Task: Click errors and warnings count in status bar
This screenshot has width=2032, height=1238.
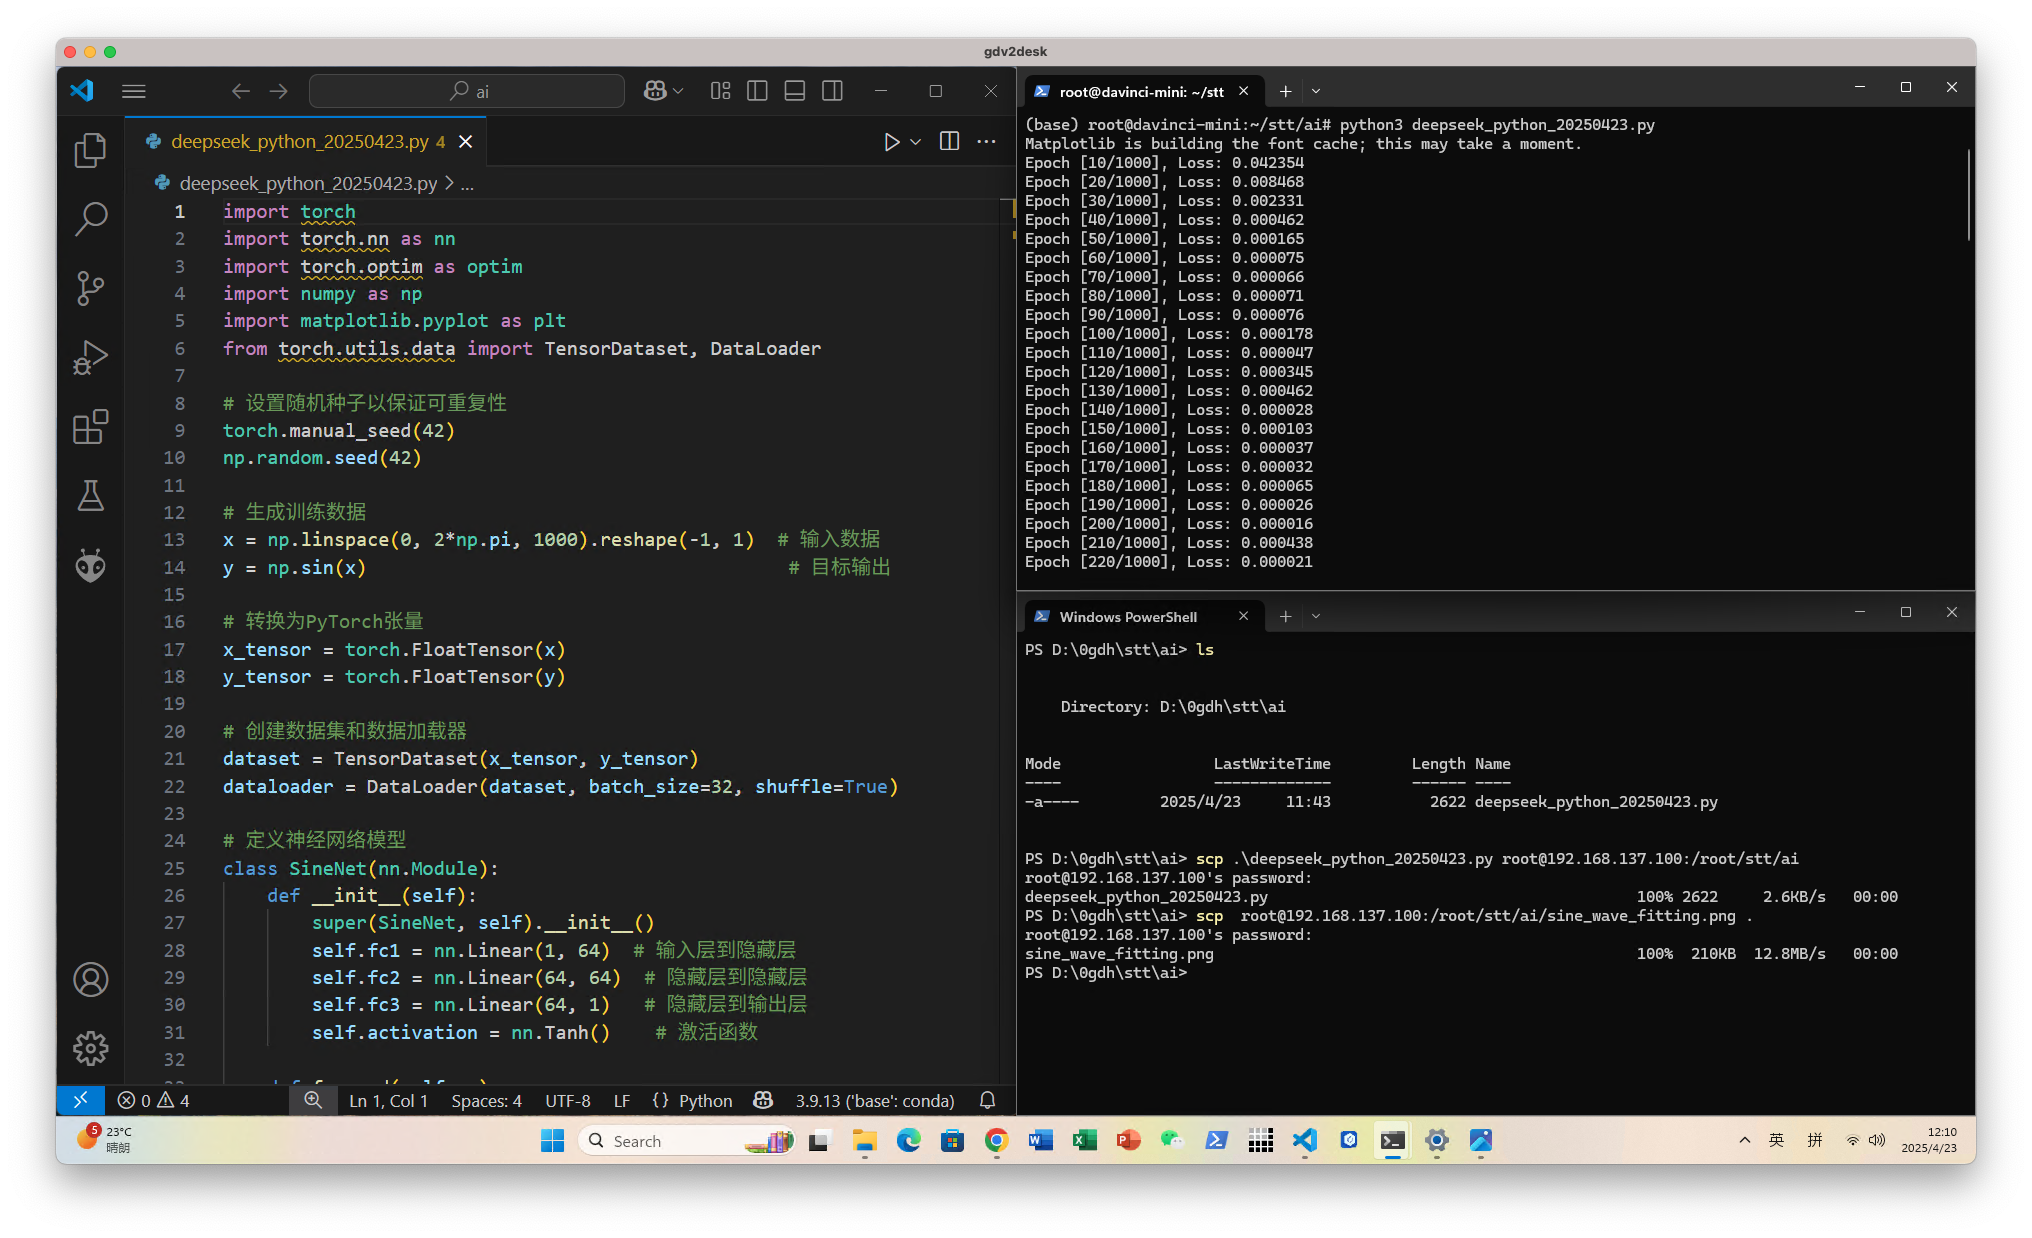Action: pyautogui.click(x=153, y=1100)
